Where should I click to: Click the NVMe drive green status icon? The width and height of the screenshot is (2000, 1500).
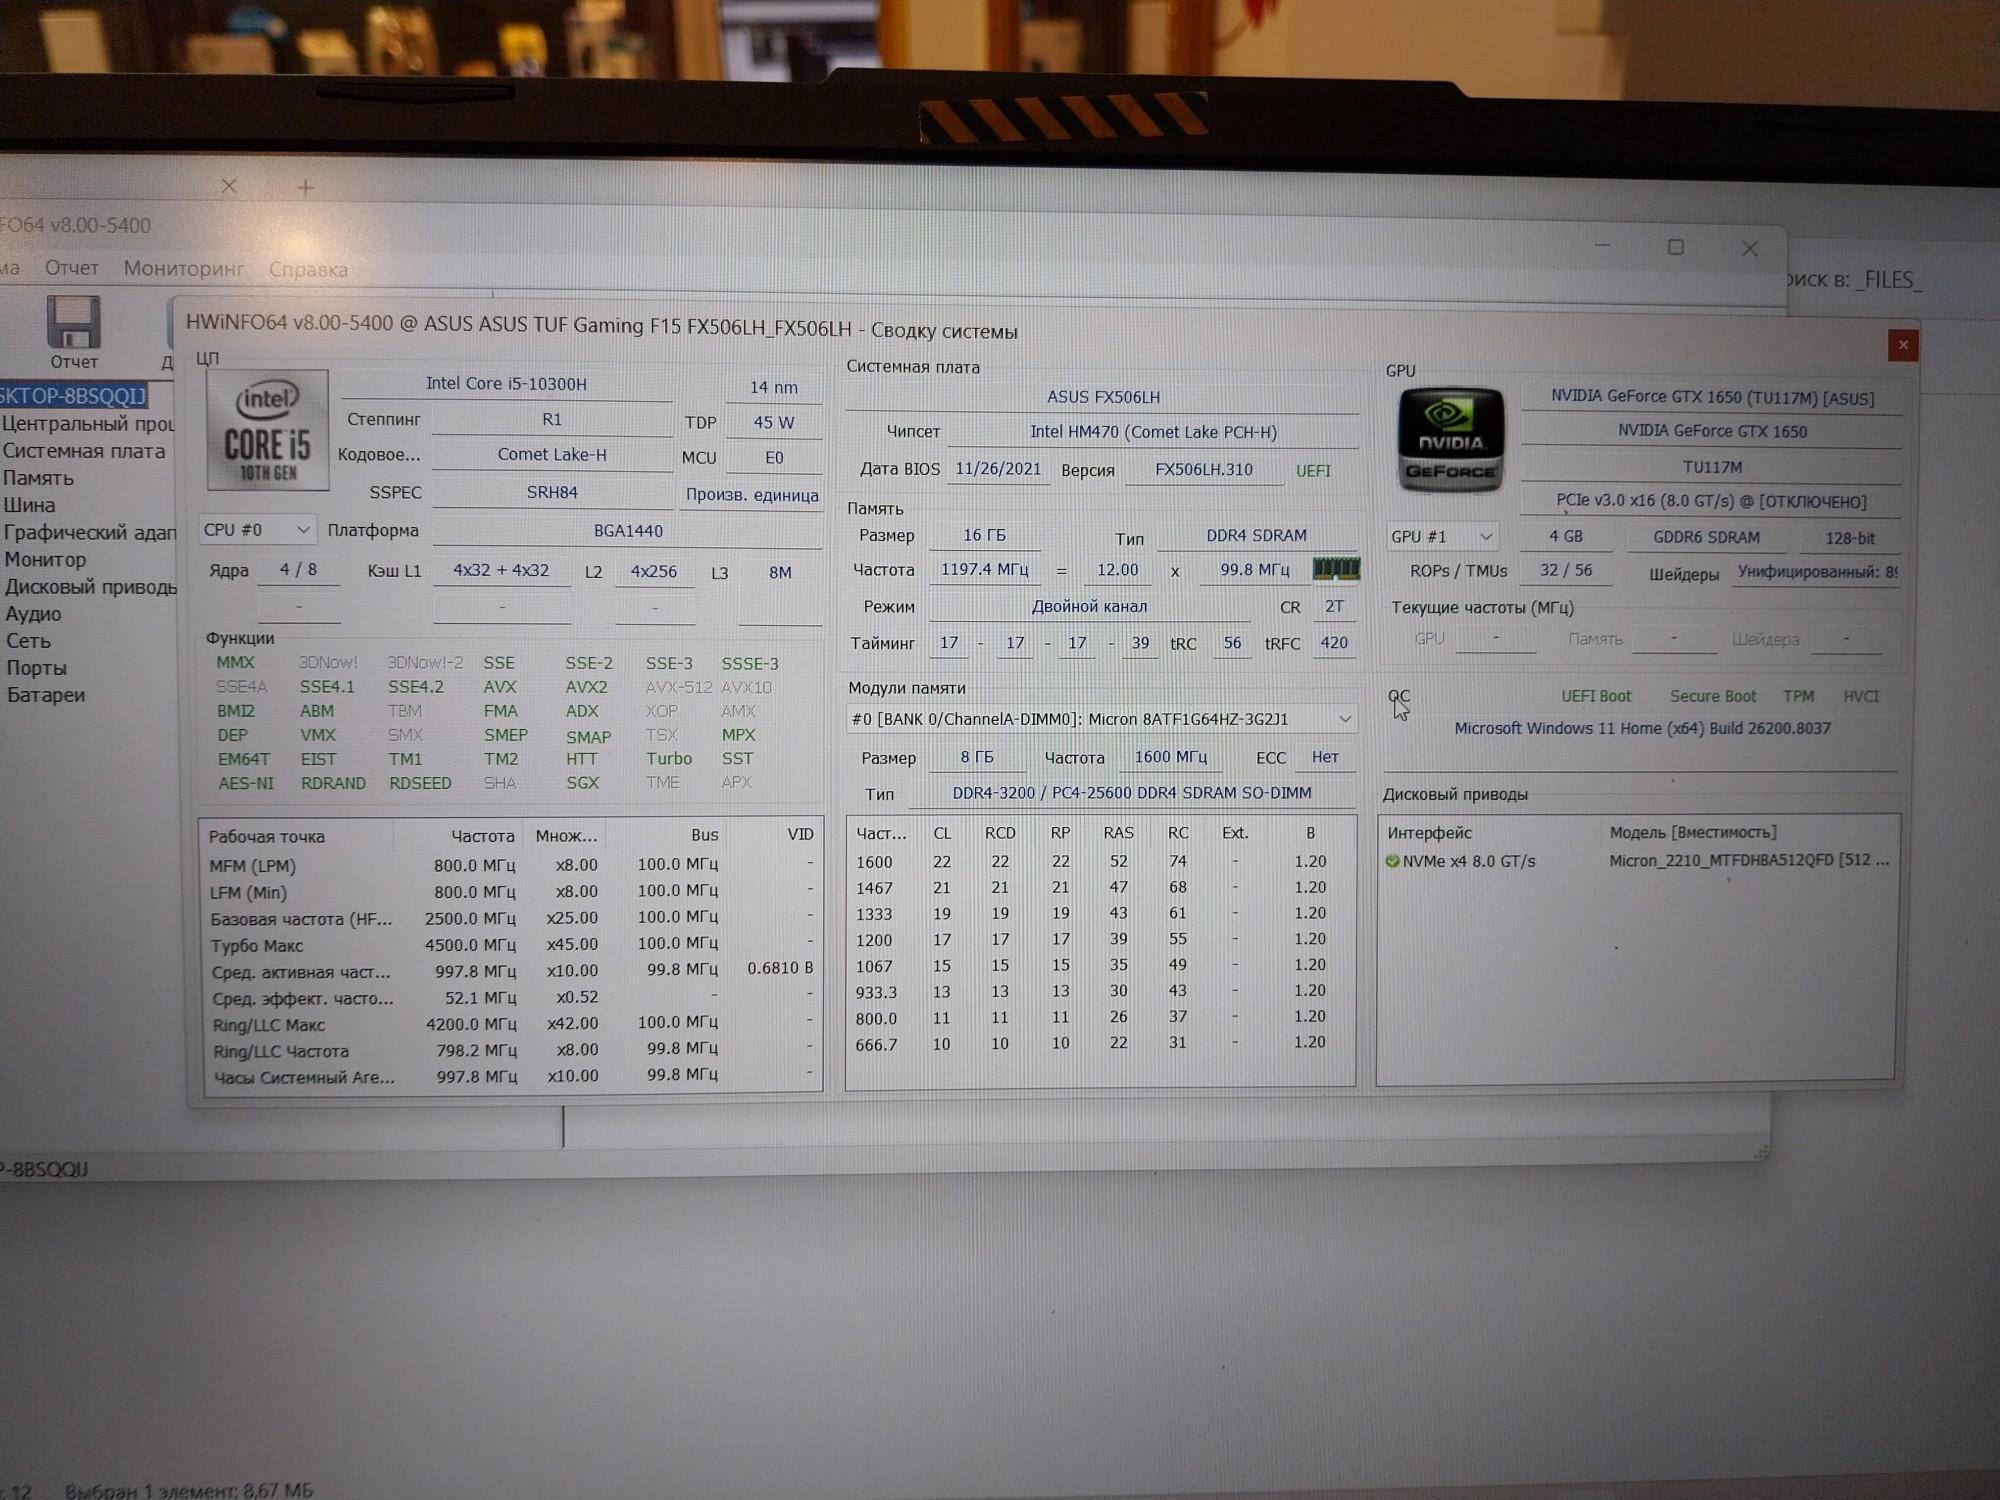(1392, 861)
